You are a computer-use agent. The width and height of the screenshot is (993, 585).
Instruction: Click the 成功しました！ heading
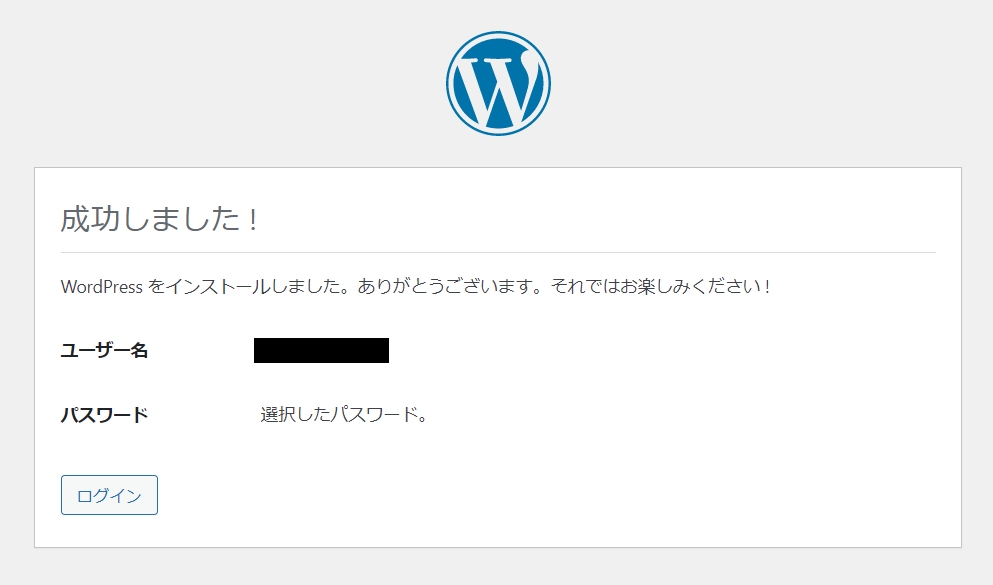(161, 219)
